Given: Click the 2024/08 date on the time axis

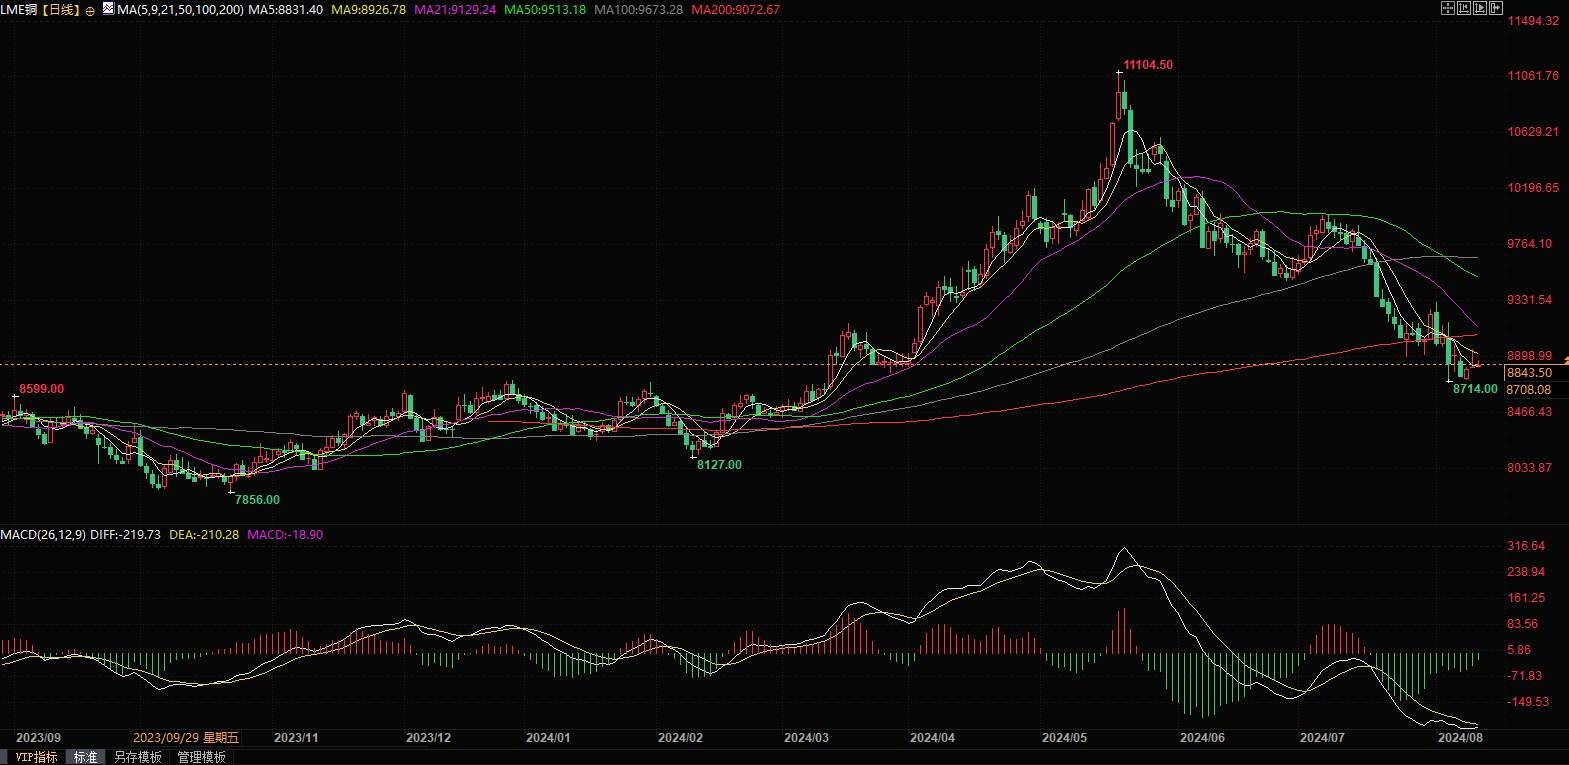Looking at the screenshot, I should click(x=1460, y=738).
